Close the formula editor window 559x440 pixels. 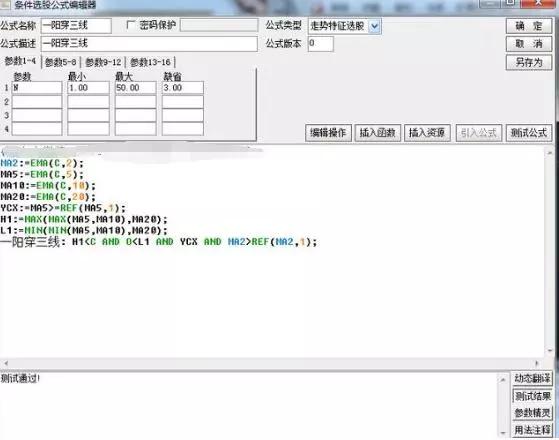coord(539,3)
